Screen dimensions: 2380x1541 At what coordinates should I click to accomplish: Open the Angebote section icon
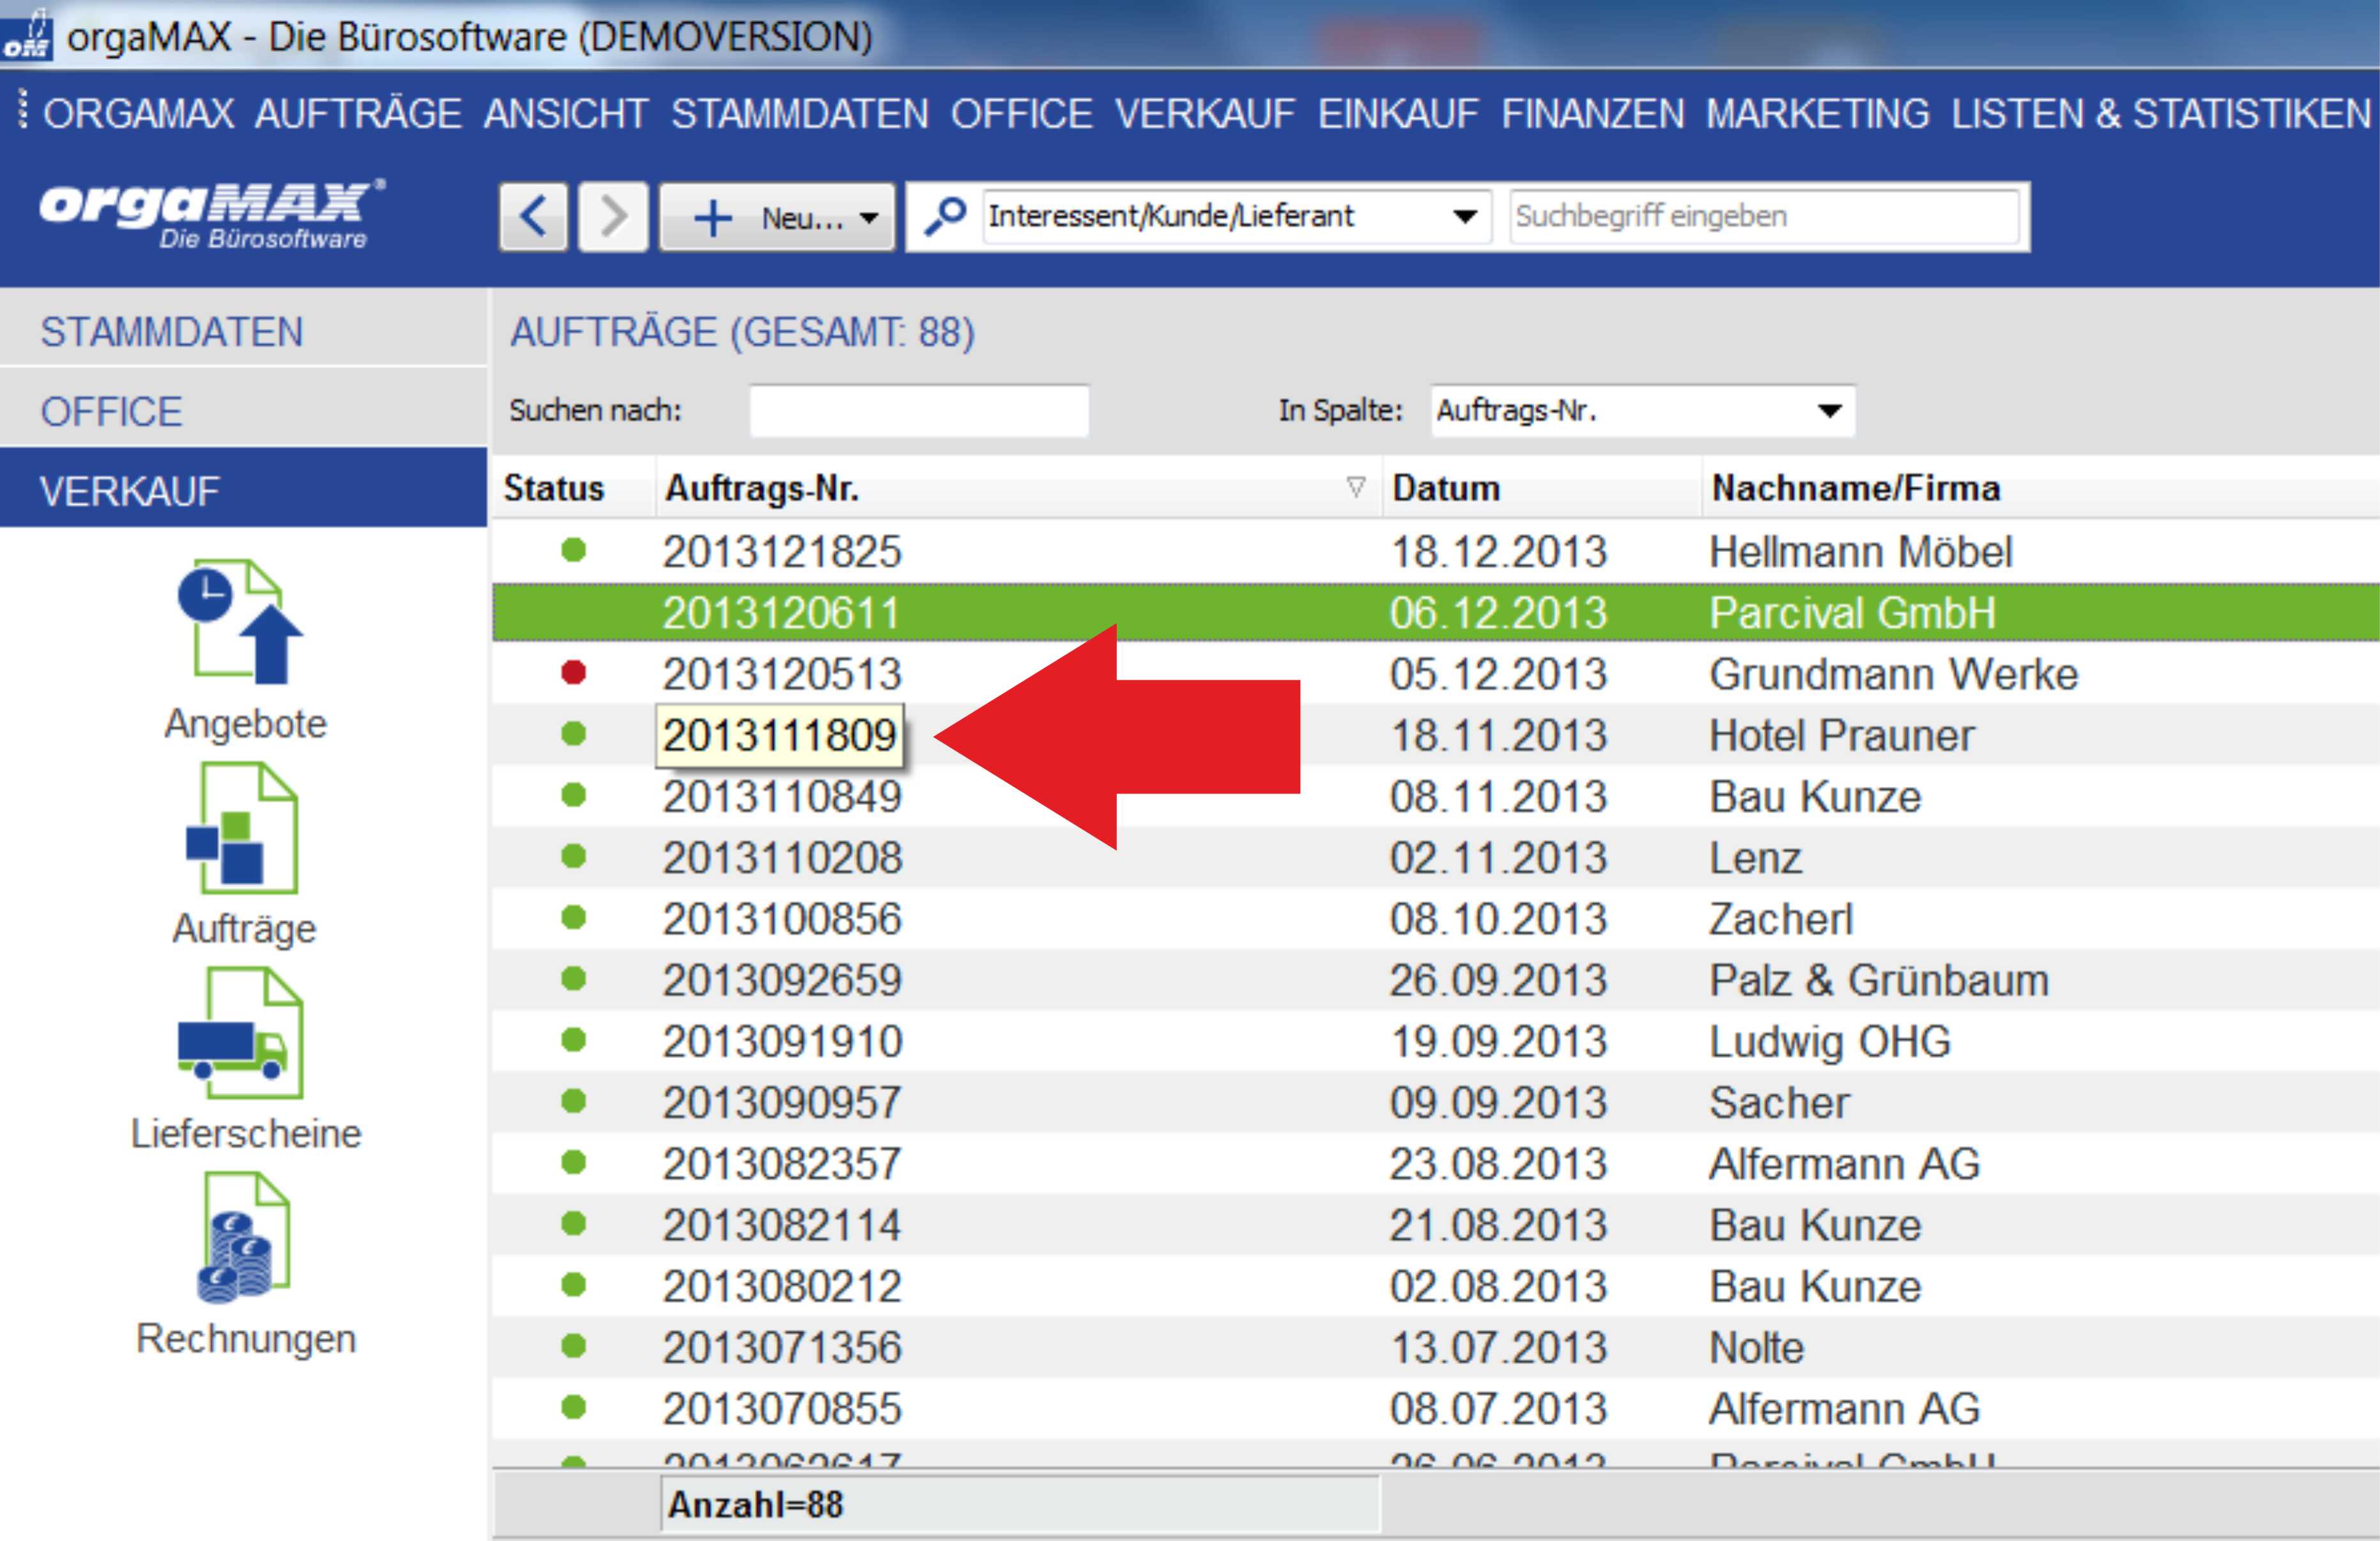point(241,621)
